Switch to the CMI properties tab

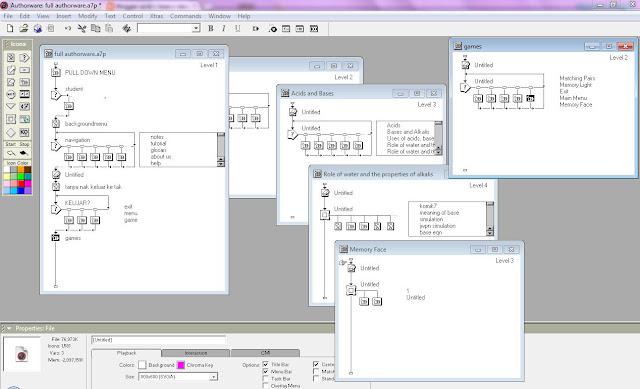pos(265,353)
